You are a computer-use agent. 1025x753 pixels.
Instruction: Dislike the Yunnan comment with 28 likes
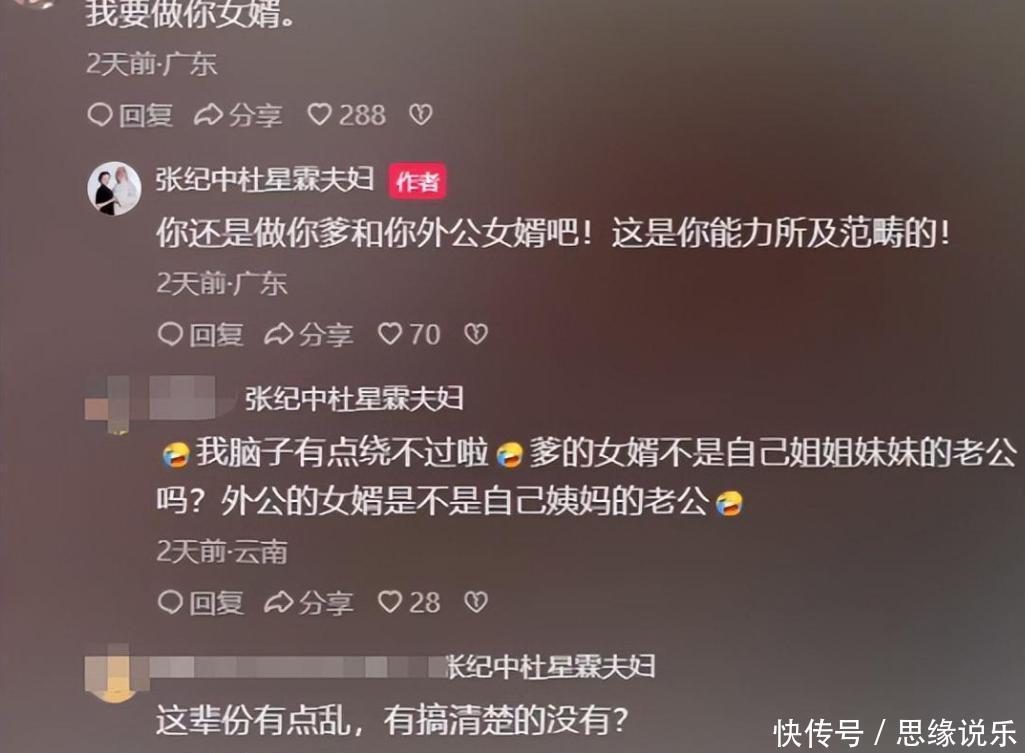click(476, 602)
